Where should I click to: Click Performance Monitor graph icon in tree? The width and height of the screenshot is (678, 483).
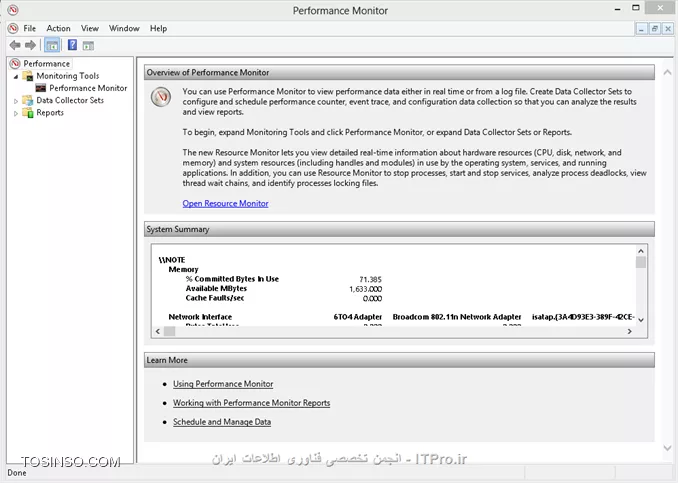pyautogui.click(x=41, y=88)
